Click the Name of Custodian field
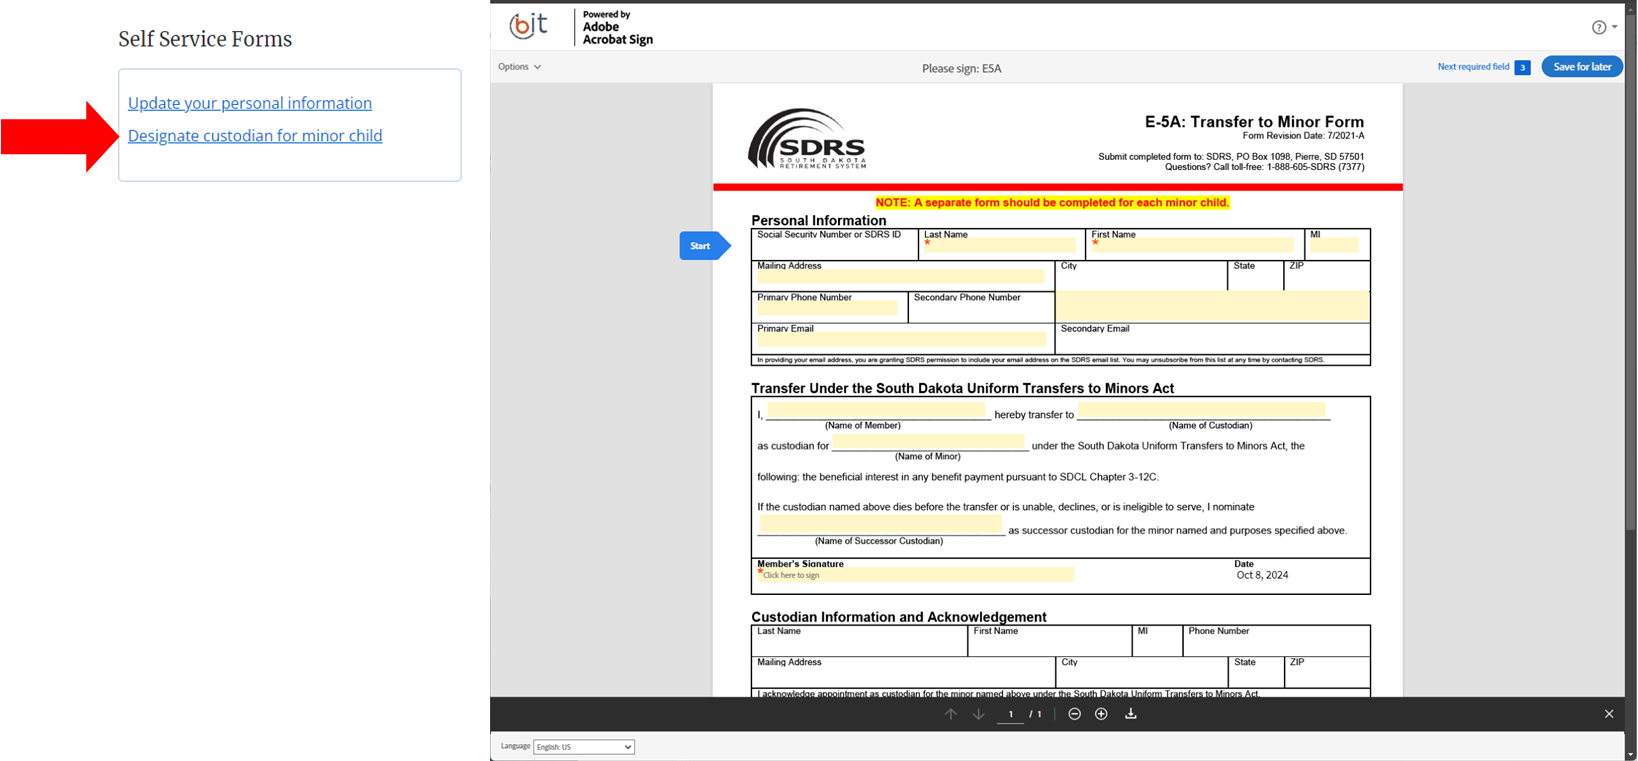 pos(1202,411)
